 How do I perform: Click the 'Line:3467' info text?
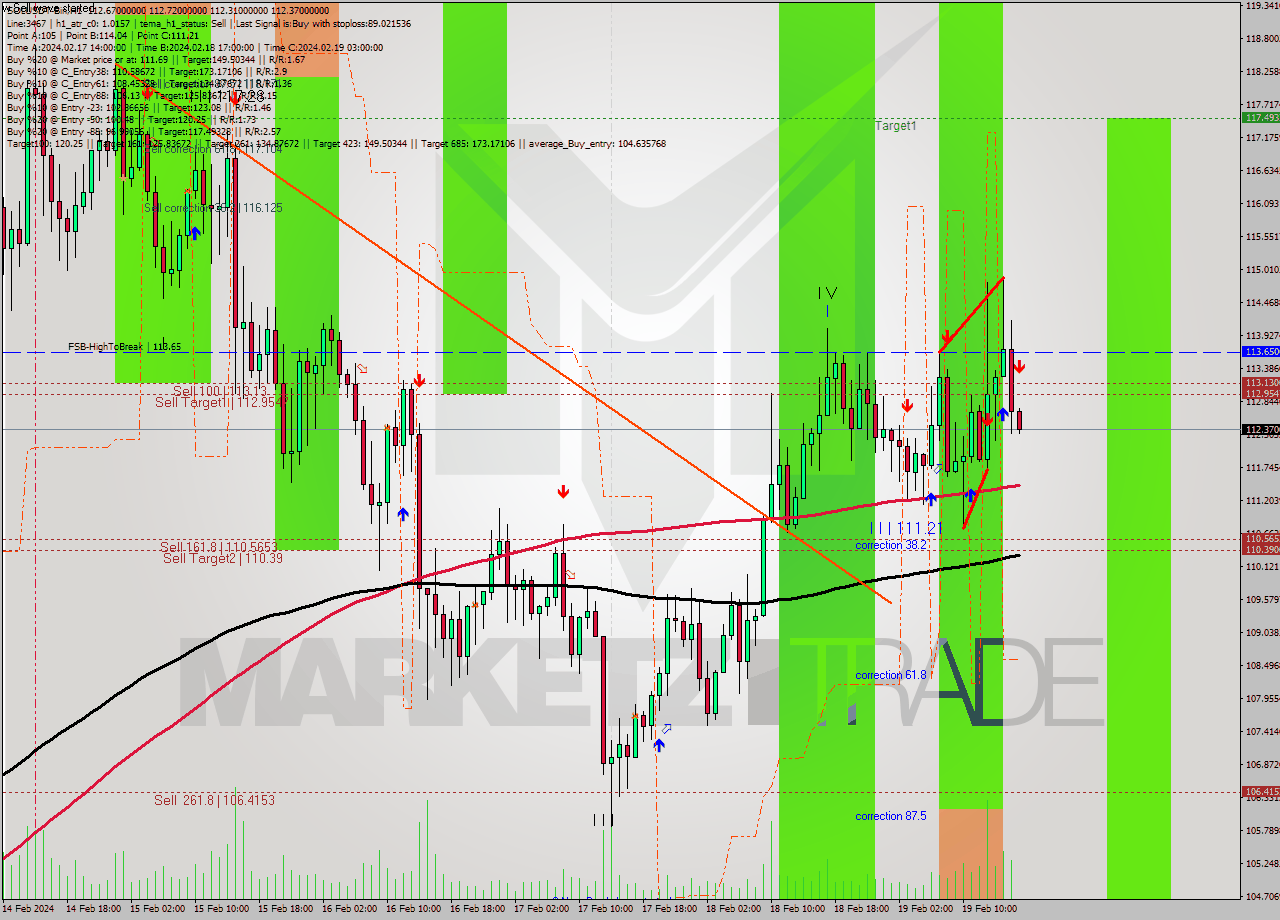[26, 23]
